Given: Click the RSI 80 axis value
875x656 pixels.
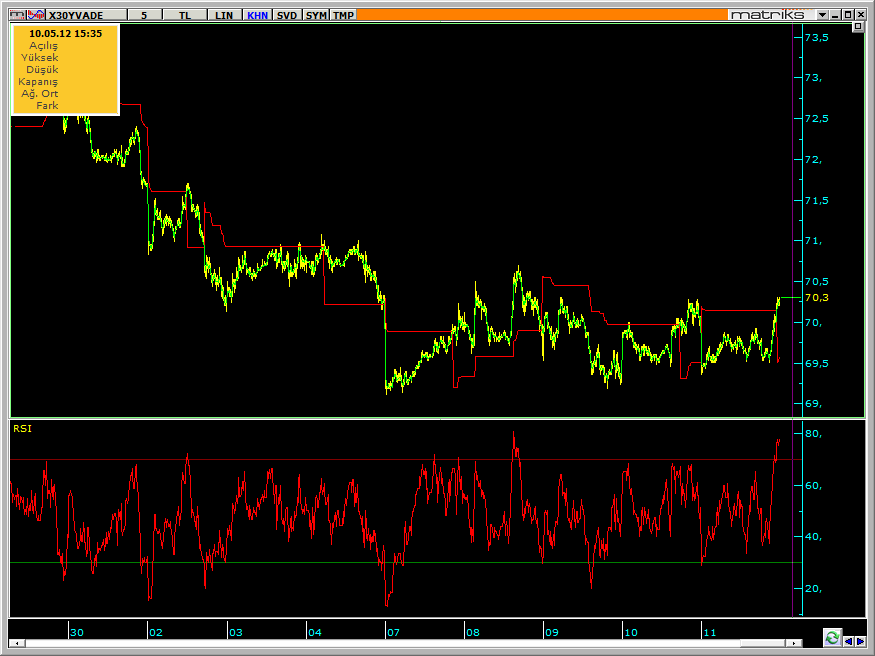Looking at the screenshot, I should [813, 433].
